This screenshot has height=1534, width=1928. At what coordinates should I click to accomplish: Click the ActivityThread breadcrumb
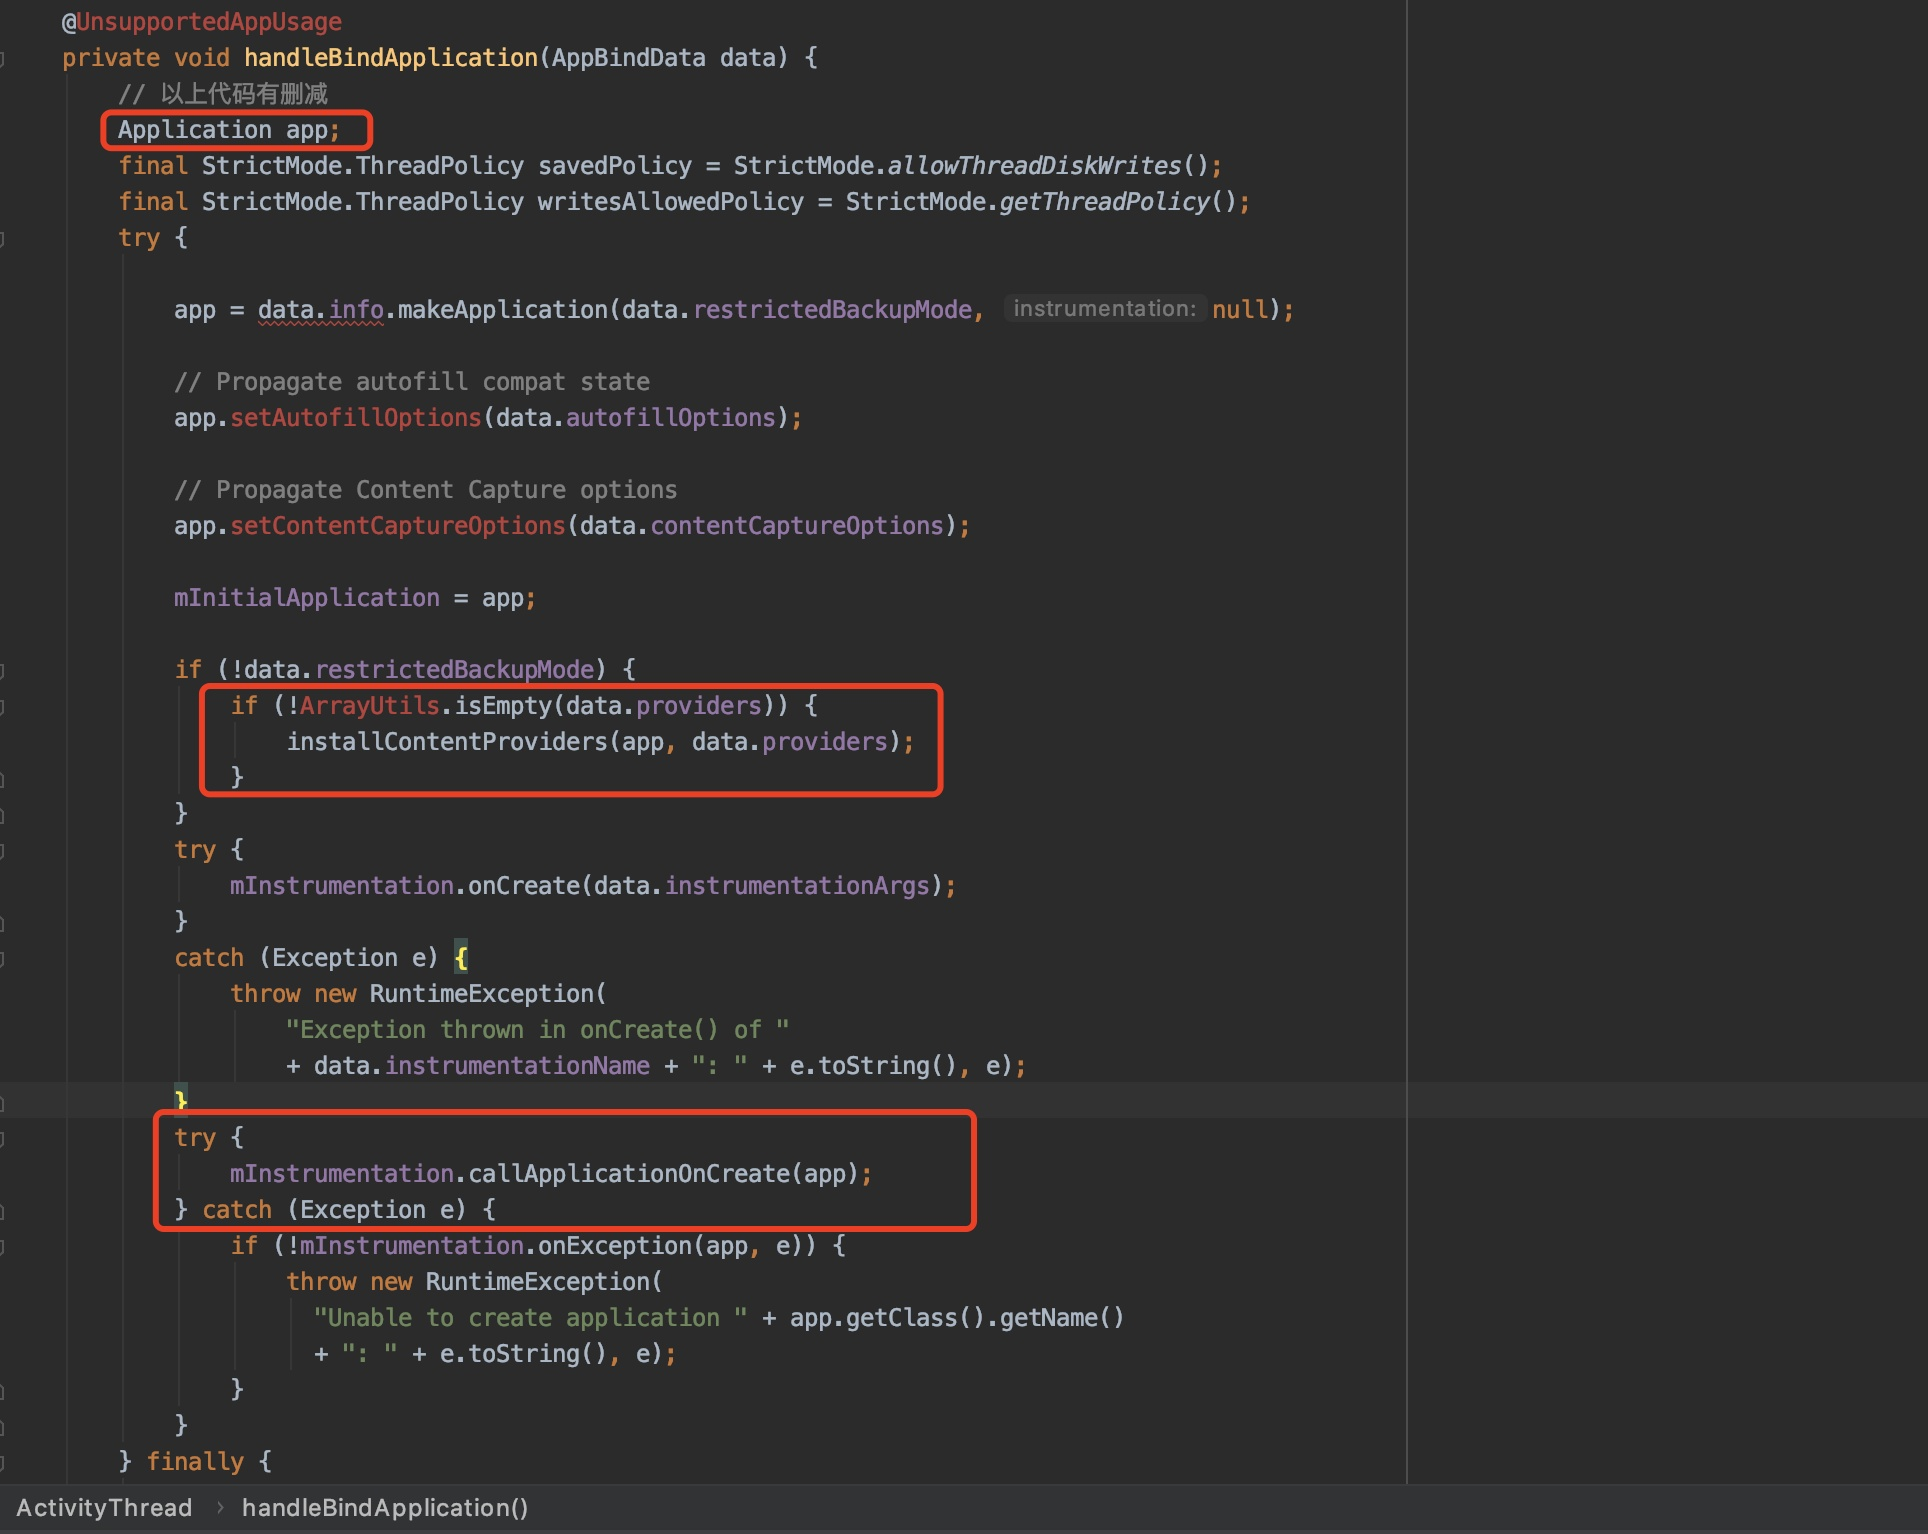point(104,1508)
